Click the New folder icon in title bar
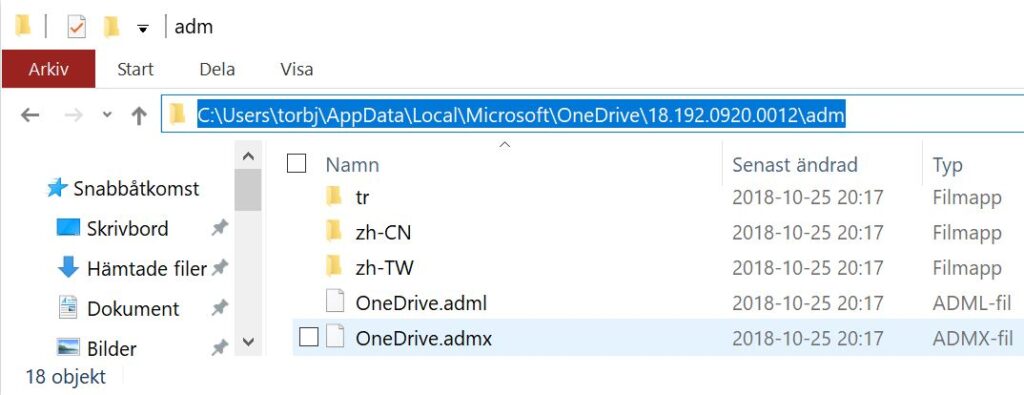Screen dimensions: 1024x395 [112, 27]
